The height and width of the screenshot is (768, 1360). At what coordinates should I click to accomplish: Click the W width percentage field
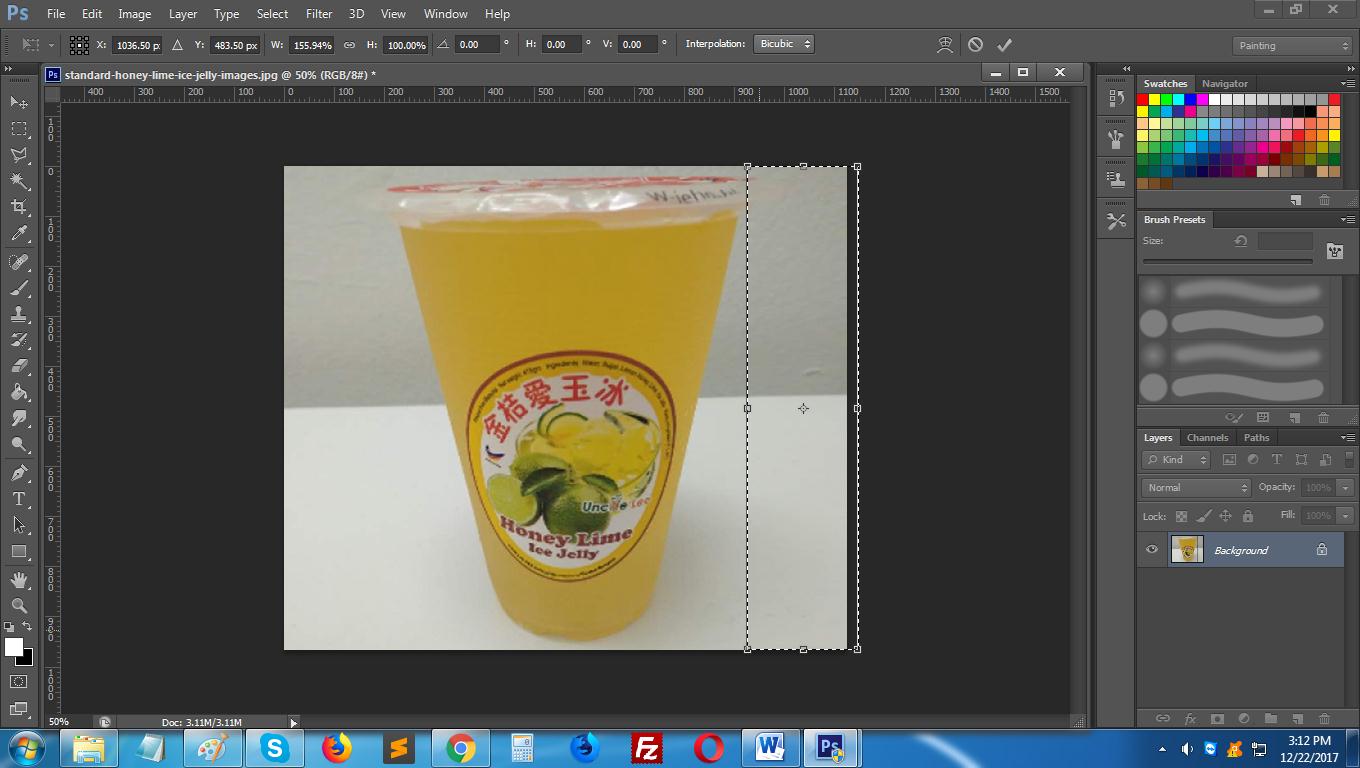pyautogui.click(x=313, y=45)
